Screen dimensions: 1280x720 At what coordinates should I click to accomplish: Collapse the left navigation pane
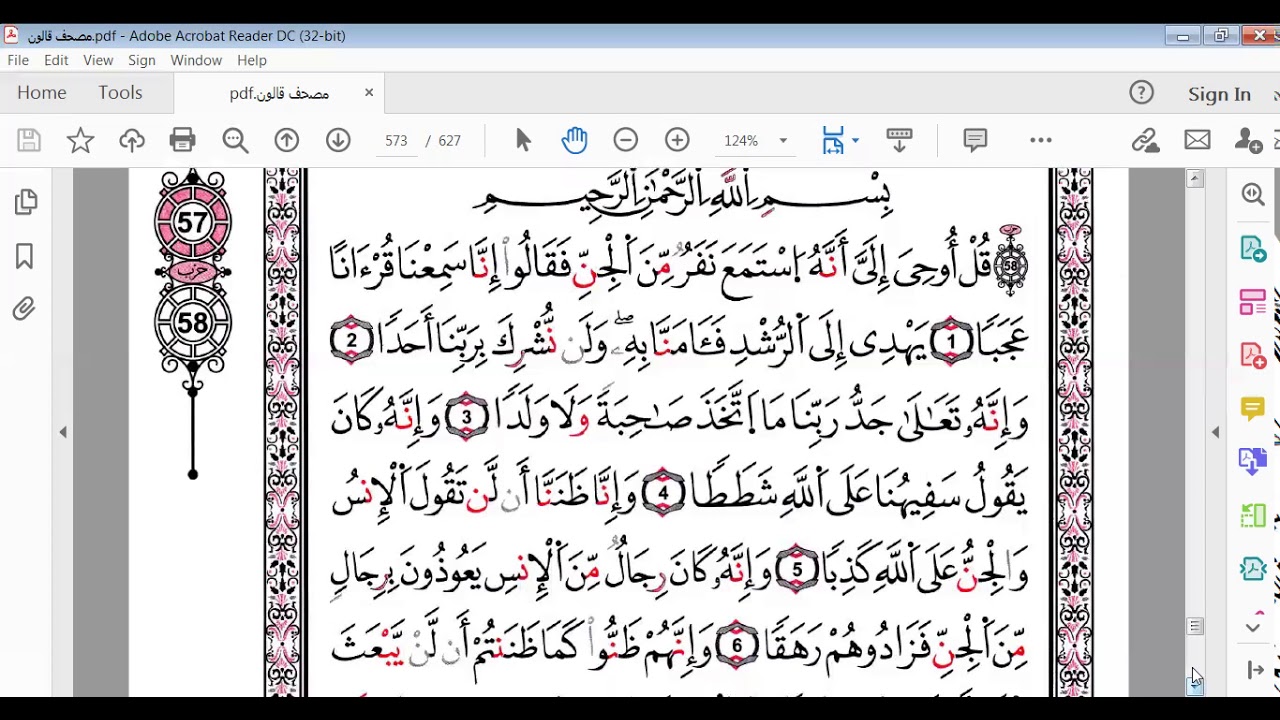63,432
